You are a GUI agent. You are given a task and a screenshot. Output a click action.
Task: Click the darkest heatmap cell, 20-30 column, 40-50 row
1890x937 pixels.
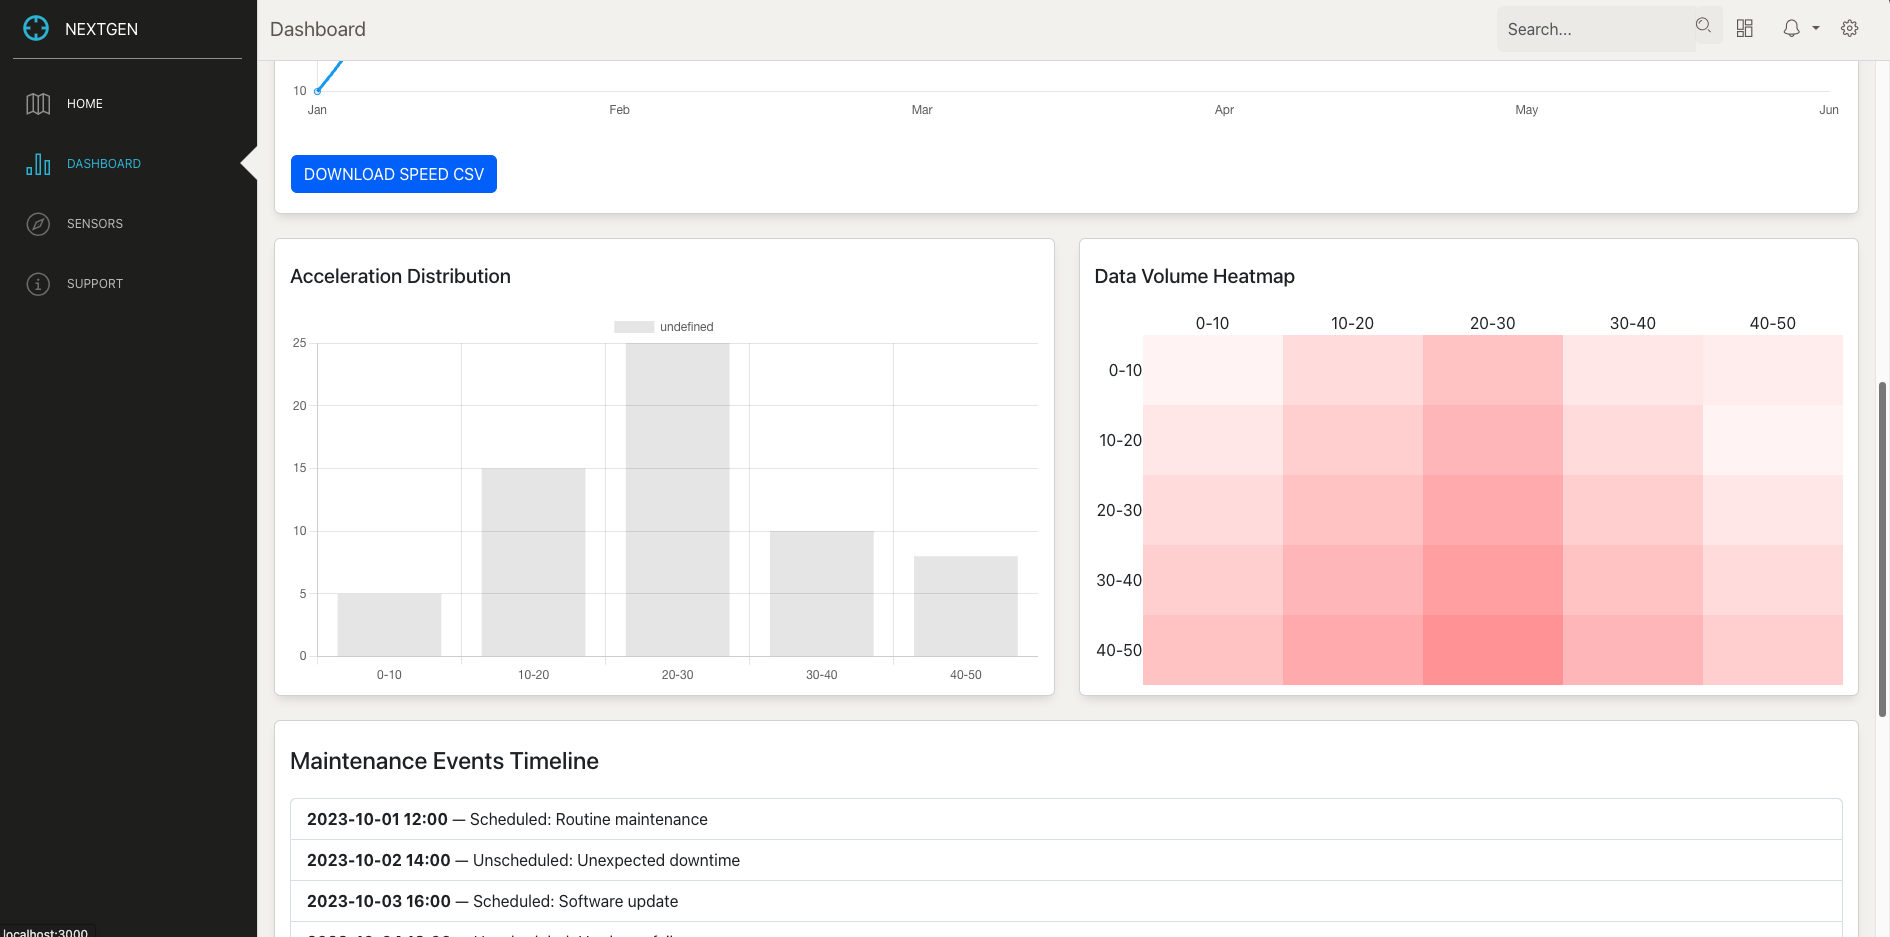pyautogui.click(x=1492, y=650)
